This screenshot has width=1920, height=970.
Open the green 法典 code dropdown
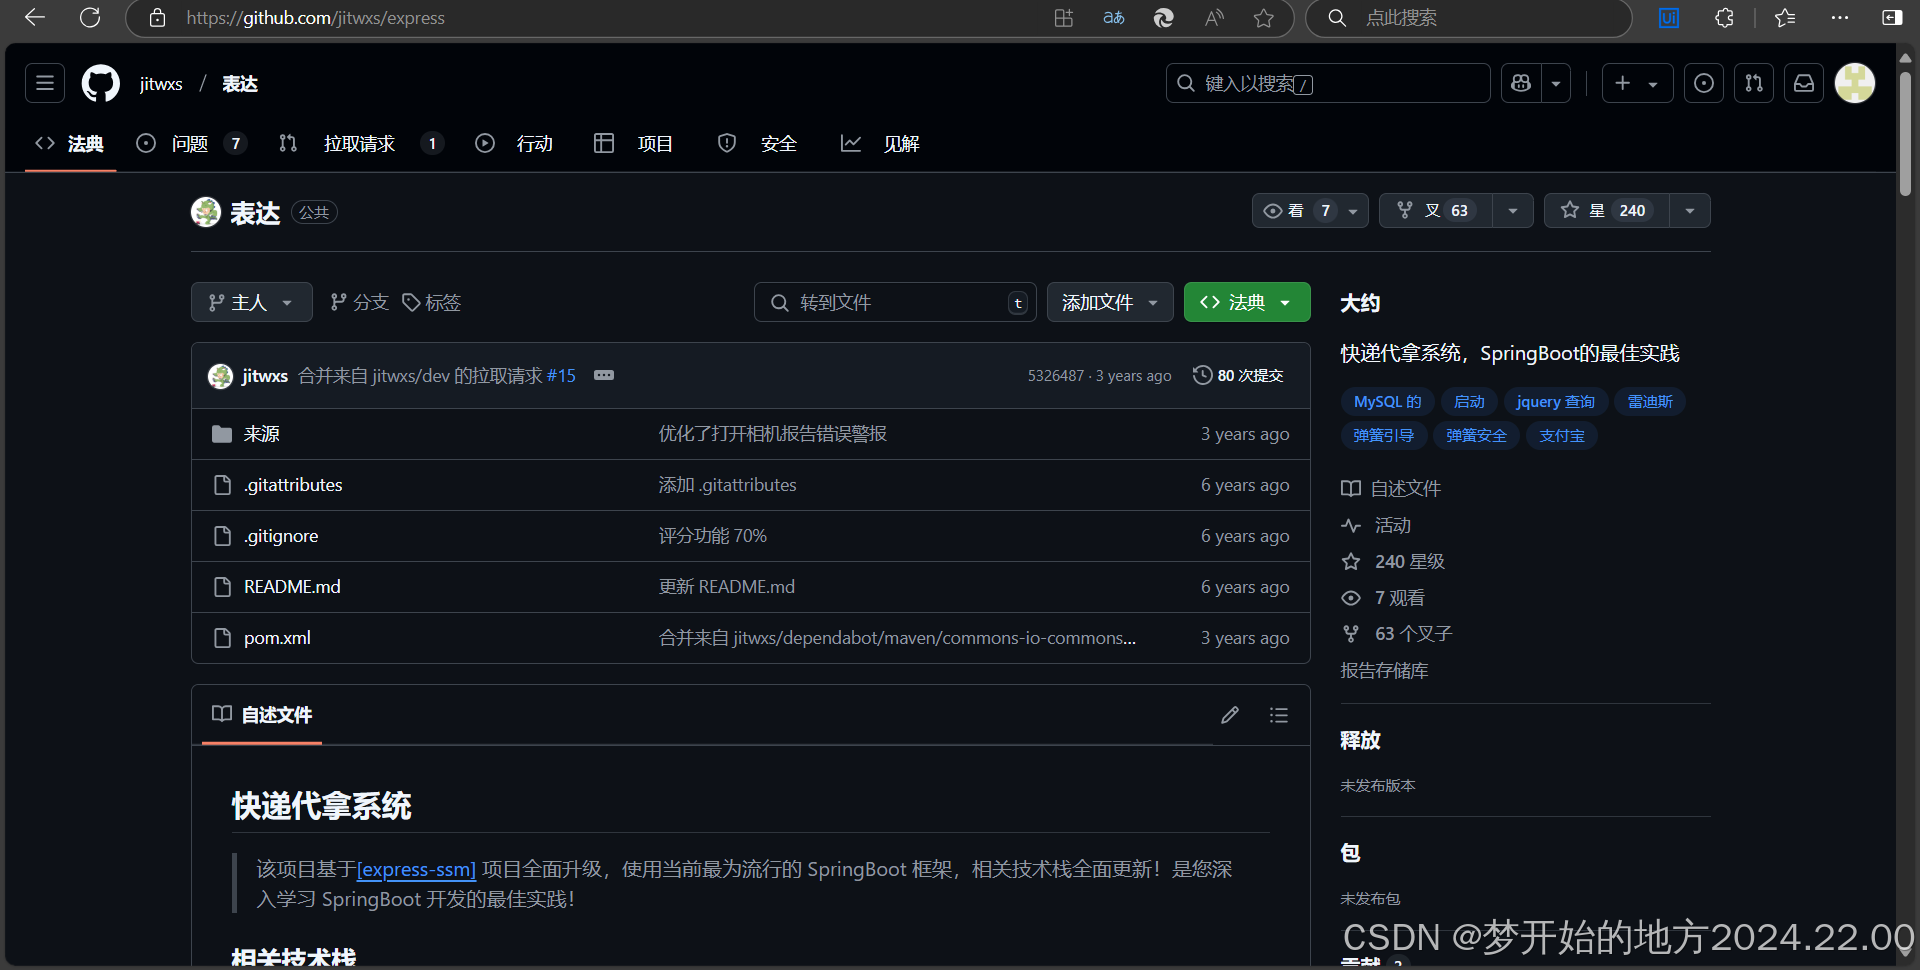click(x=1246, y=302)
